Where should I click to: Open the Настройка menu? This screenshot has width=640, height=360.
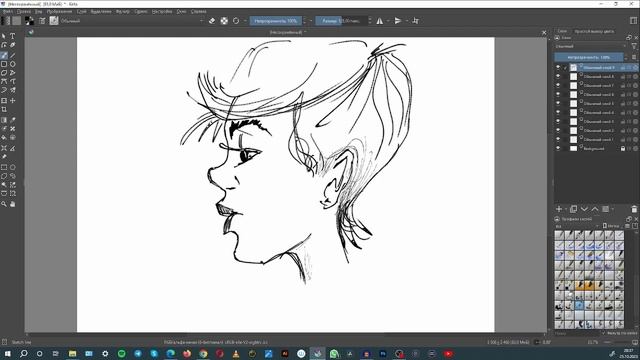162,11
